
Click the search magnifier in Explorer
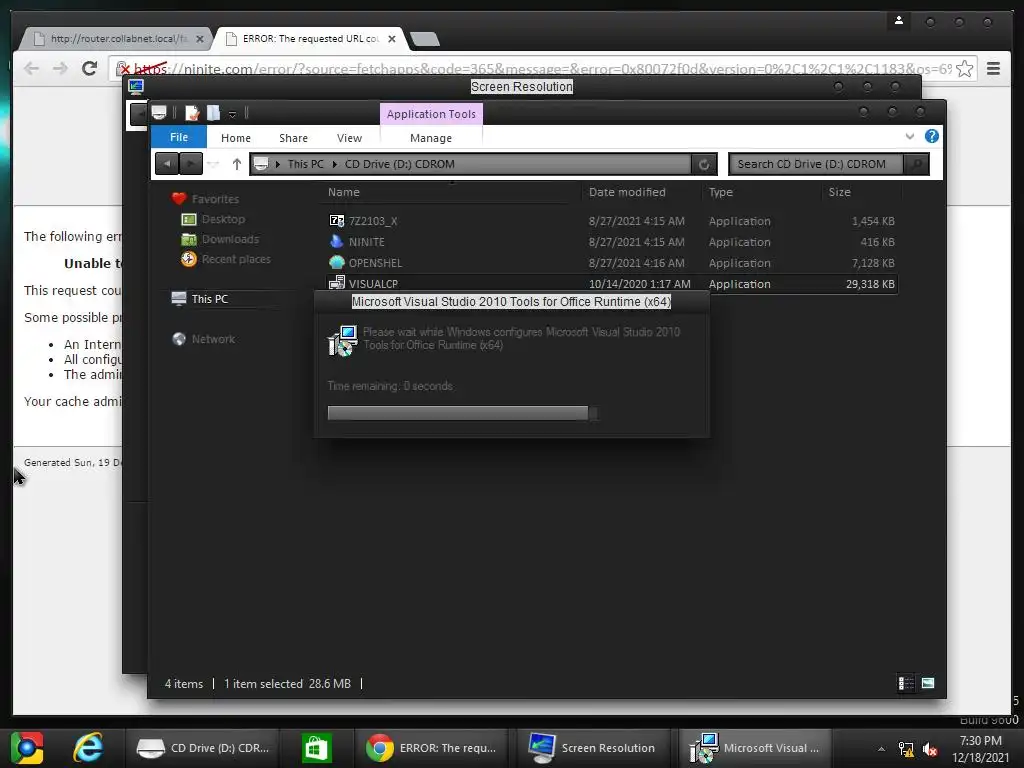point(916,165)
